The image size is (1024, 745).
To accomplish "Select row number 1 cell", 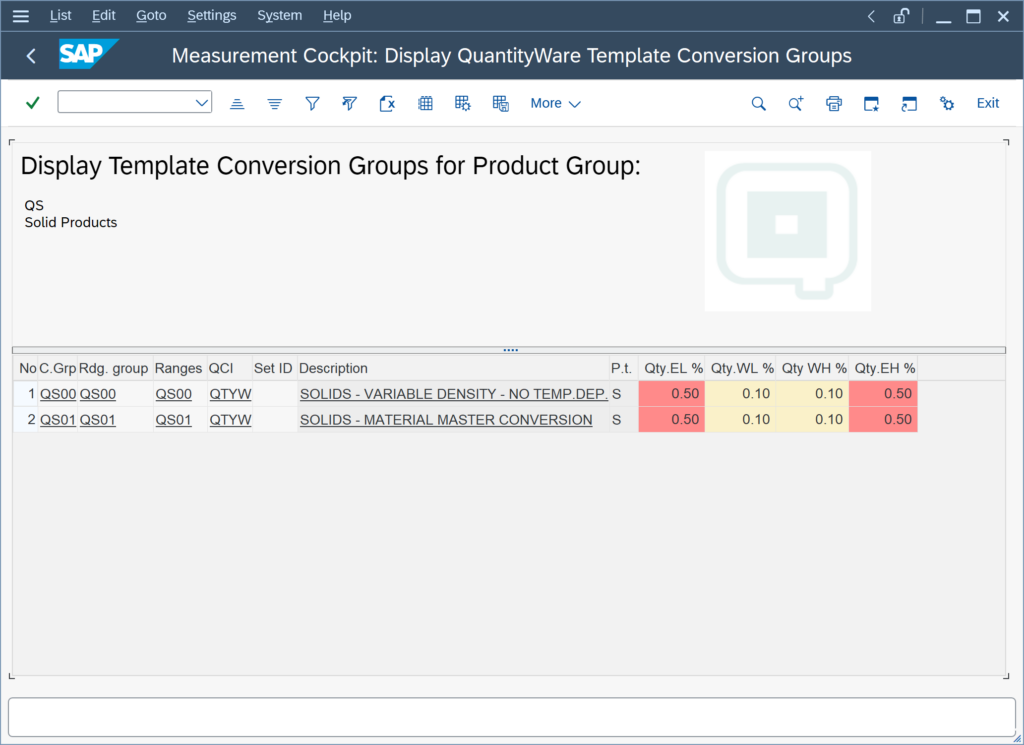I will click(x=25, y=394).
